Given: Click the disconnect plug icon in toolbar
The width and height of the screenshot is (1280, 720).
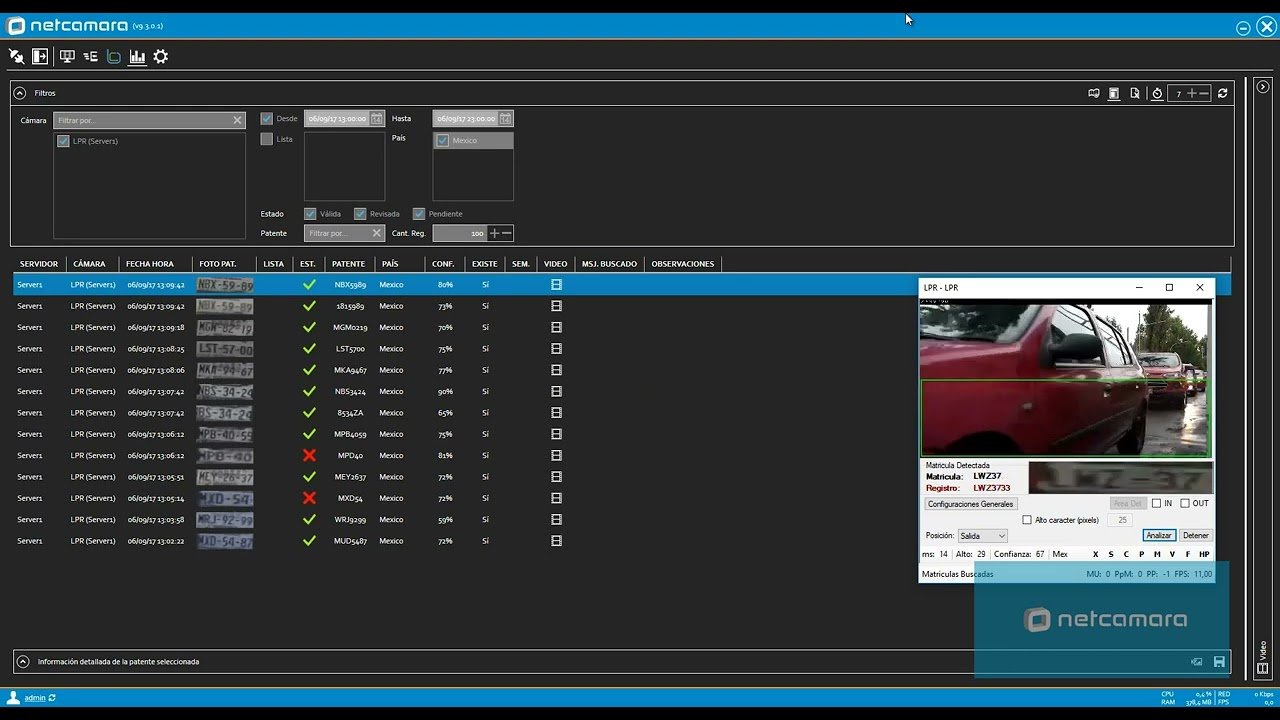Looking at the screenshot, I should tap(16, 57).
